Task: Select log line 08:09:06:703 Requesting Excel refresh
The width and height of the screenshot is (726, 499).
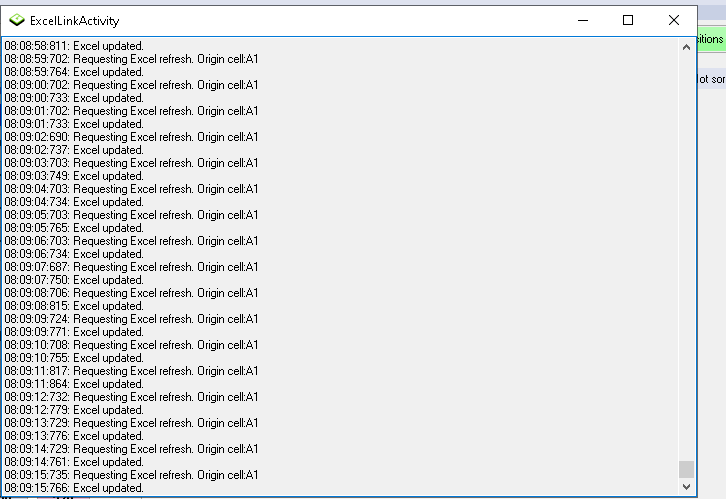Action: [131, 240]
